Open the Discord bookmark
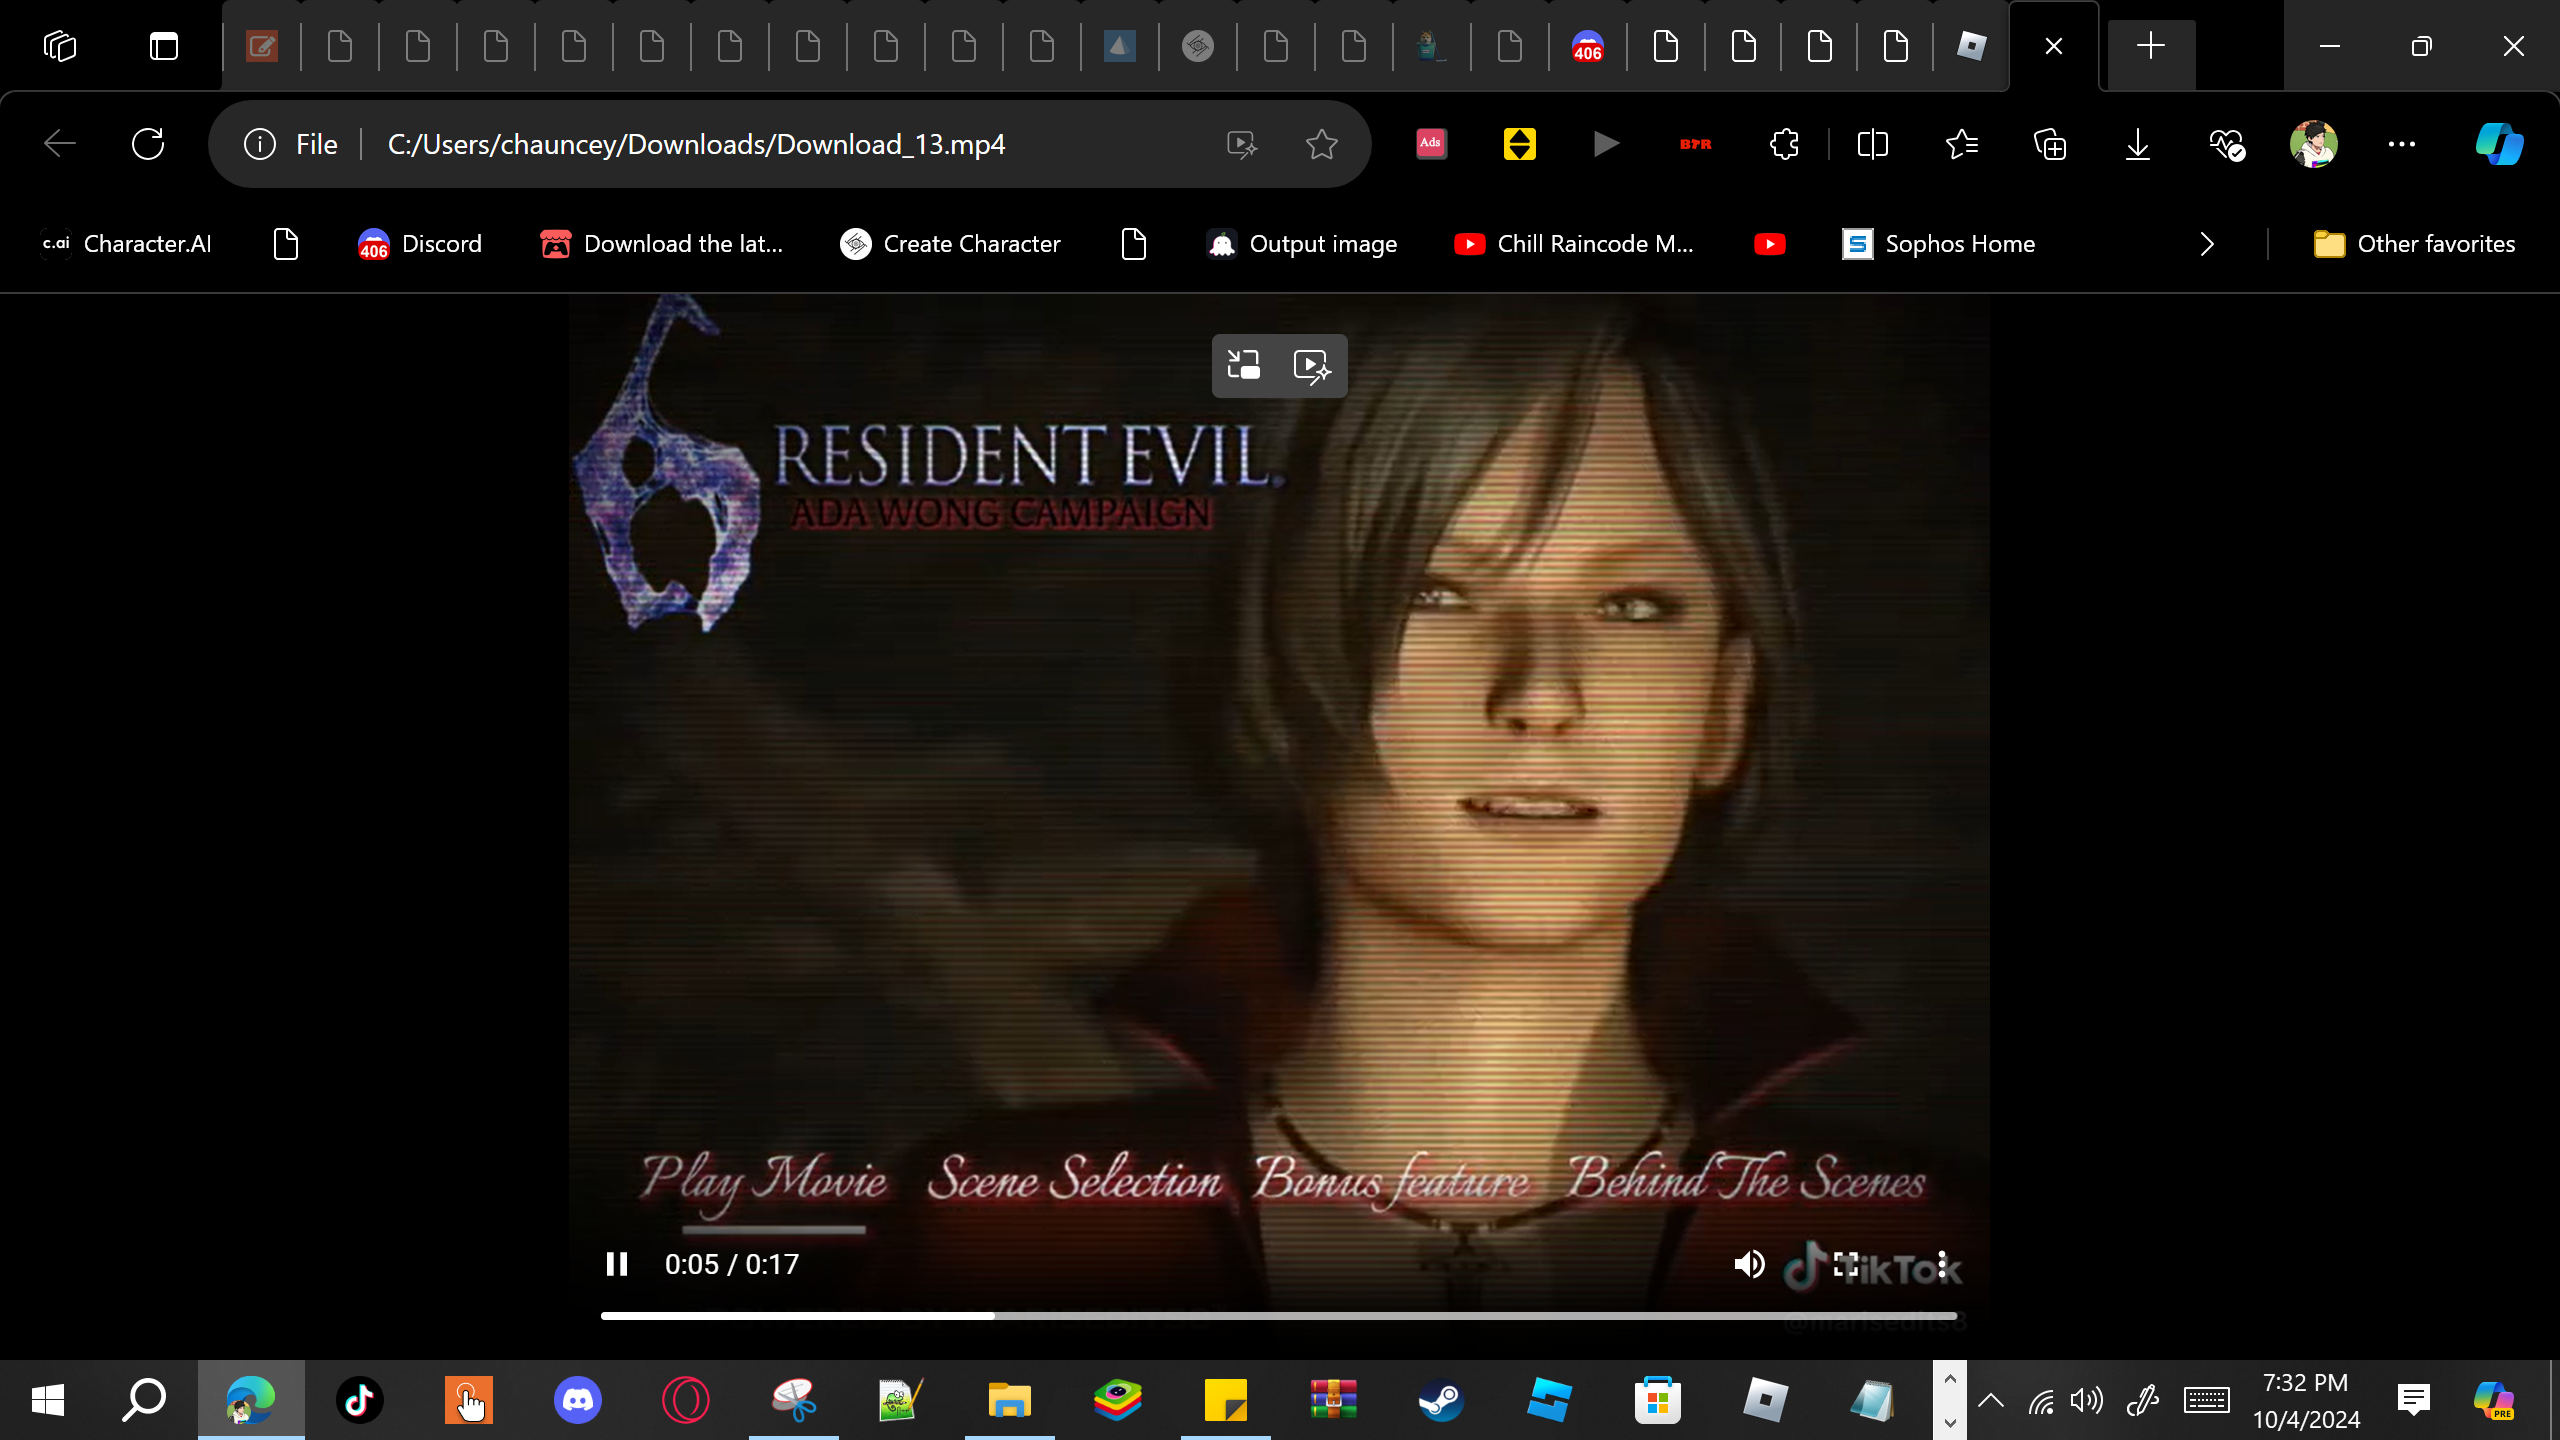 [420, 244]
